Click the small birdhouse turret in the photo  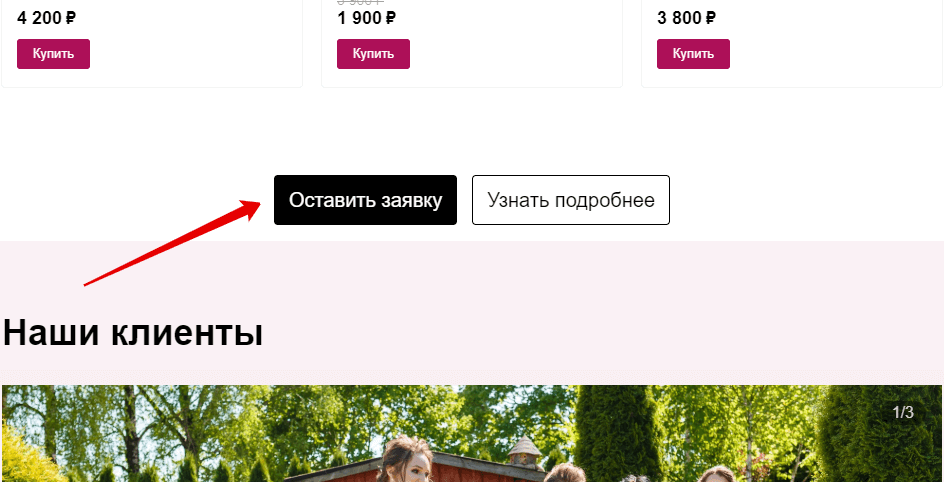pos(525,451)
